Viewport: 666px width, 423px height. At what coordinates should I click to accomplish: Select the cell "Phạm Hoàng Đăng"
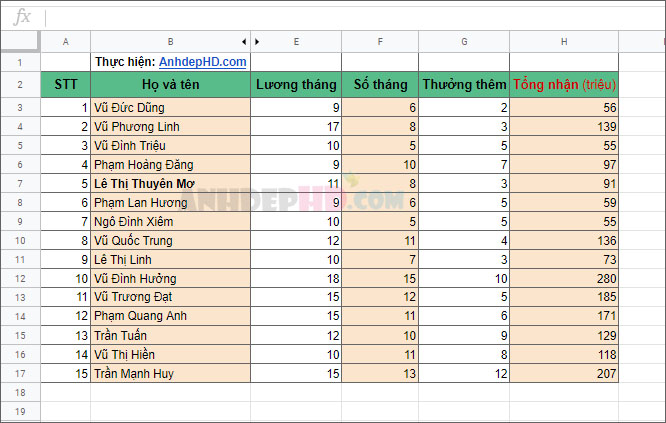170,164
